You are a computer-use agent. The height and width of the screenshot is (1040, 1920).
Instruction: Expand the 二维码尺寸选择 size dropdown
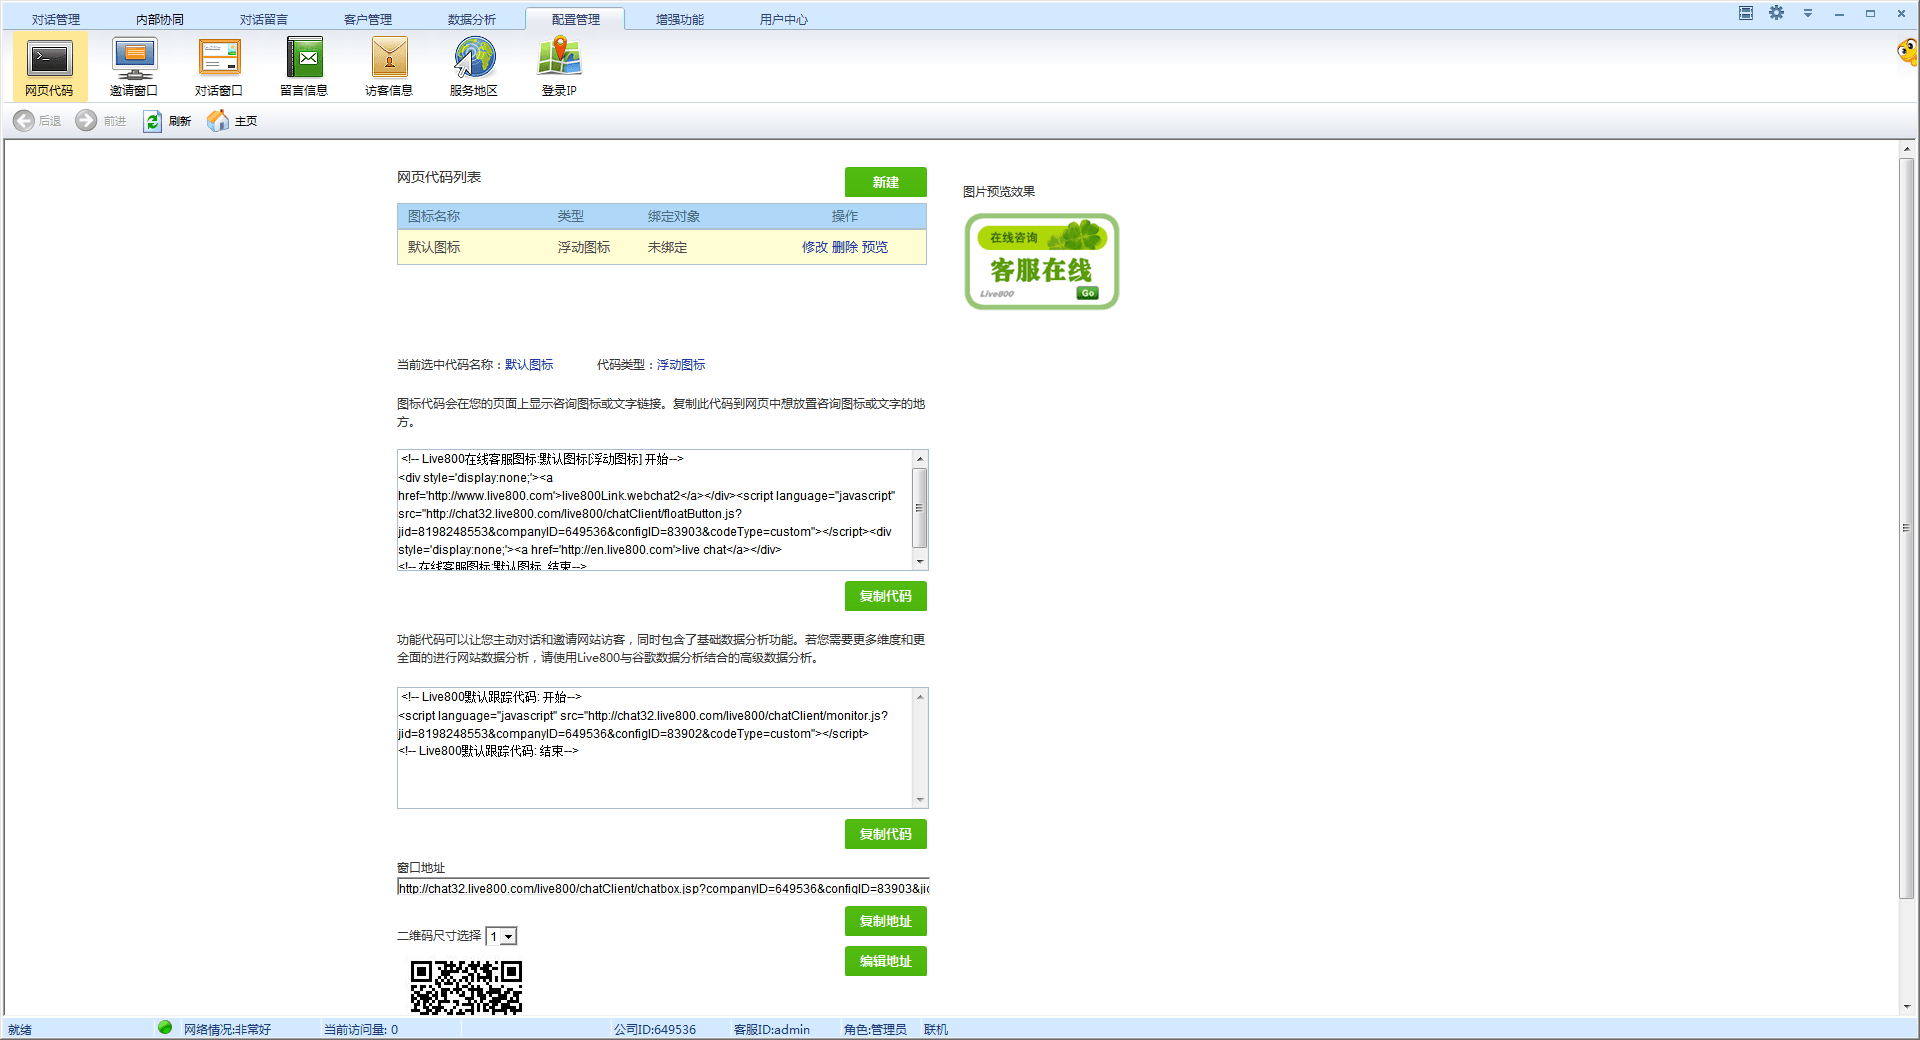coord(509,937)
